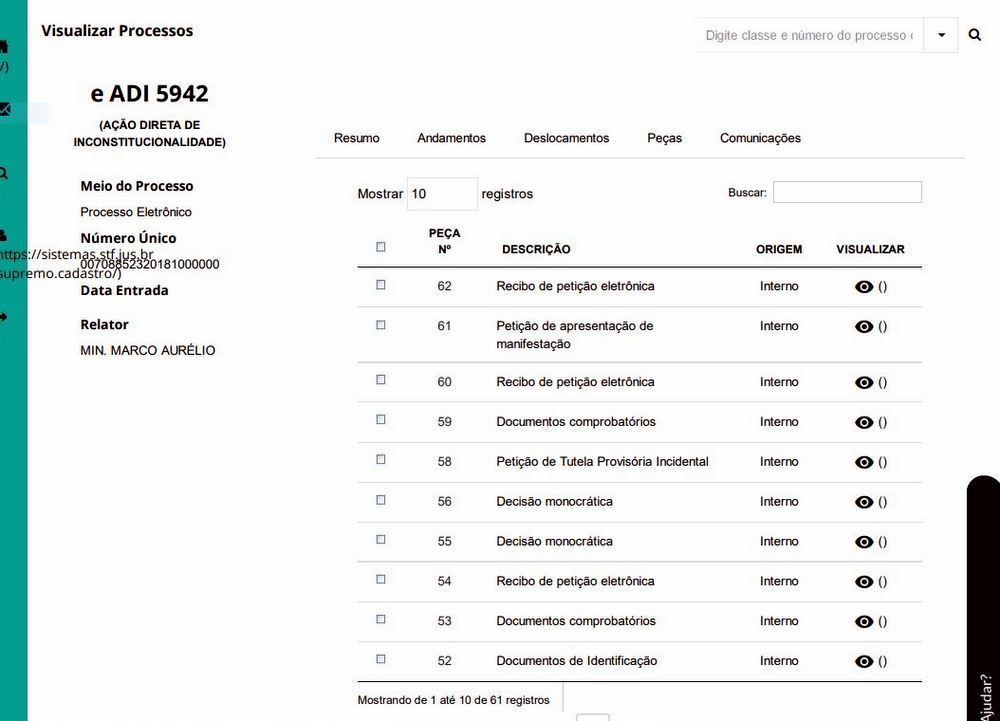Sort the table by the Peça Nº column
The width and height of the screenshot is (1000, 721).
click(444, 241)
